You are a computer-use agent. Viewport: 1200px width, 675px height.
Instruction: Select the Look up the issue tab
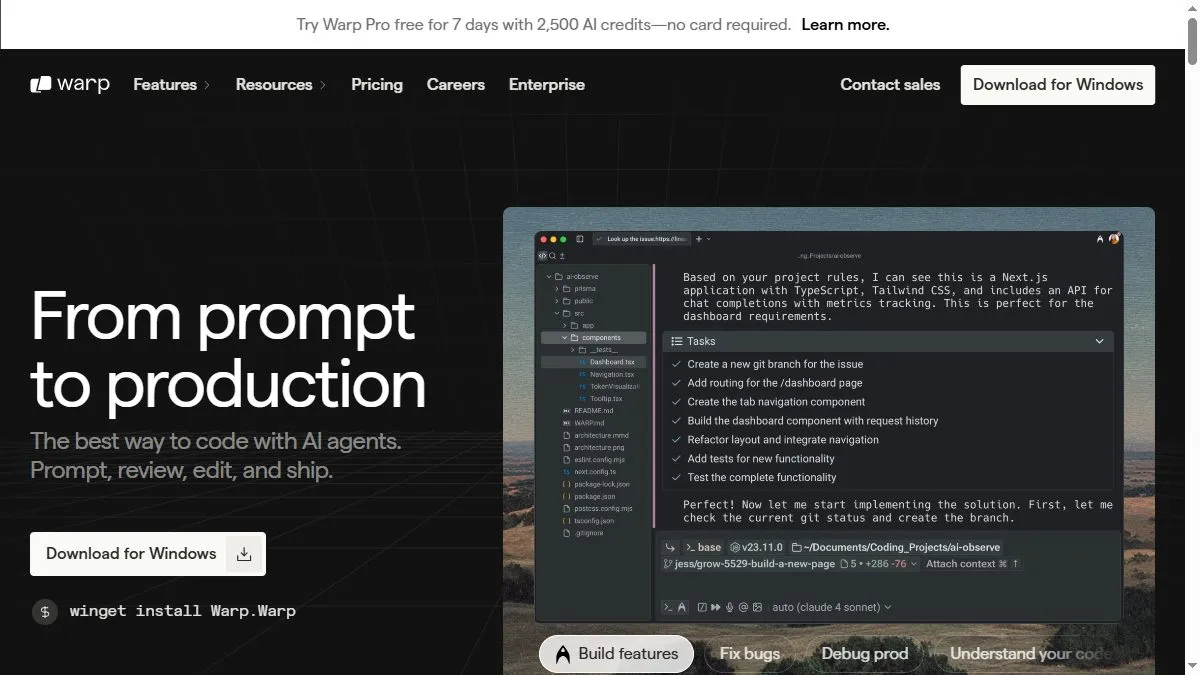[x=642, y=239]
